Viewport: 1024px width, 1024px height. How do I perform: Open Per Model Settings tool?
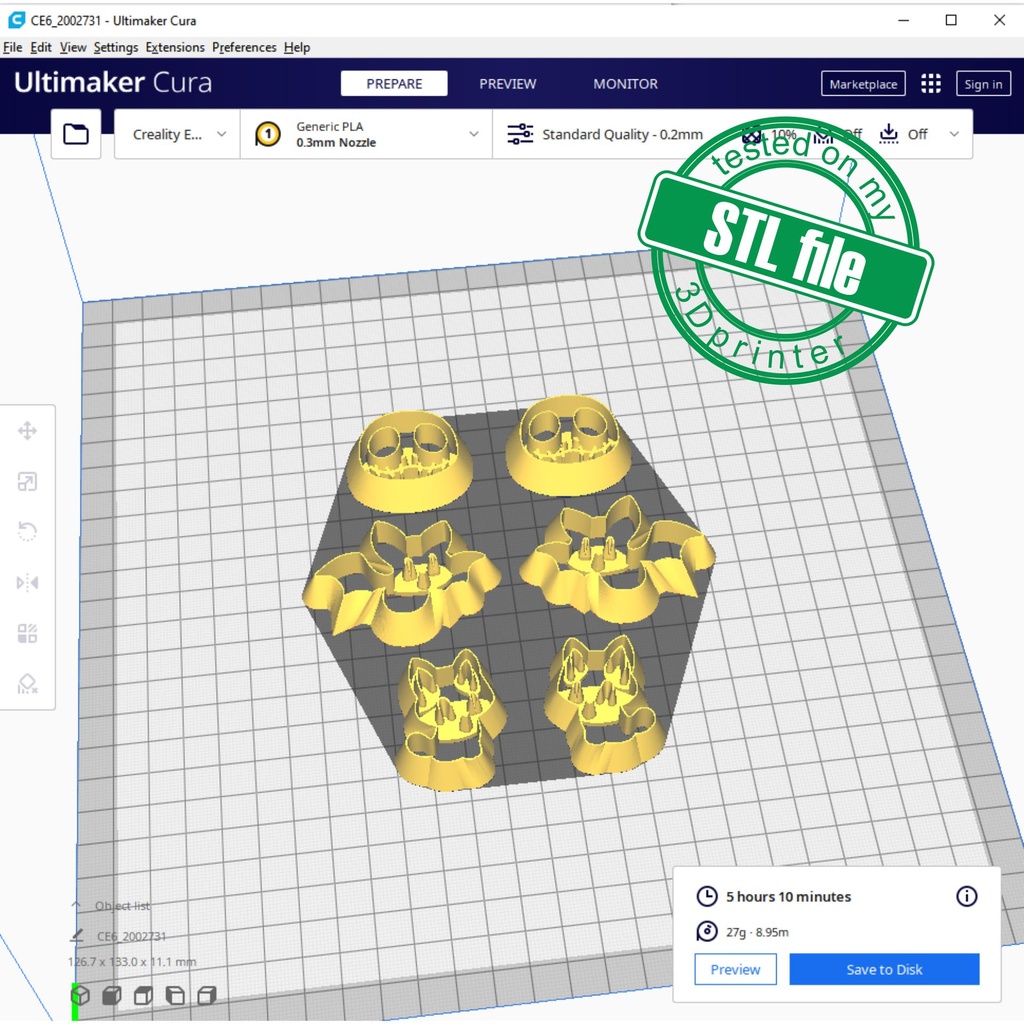(27, 633)
